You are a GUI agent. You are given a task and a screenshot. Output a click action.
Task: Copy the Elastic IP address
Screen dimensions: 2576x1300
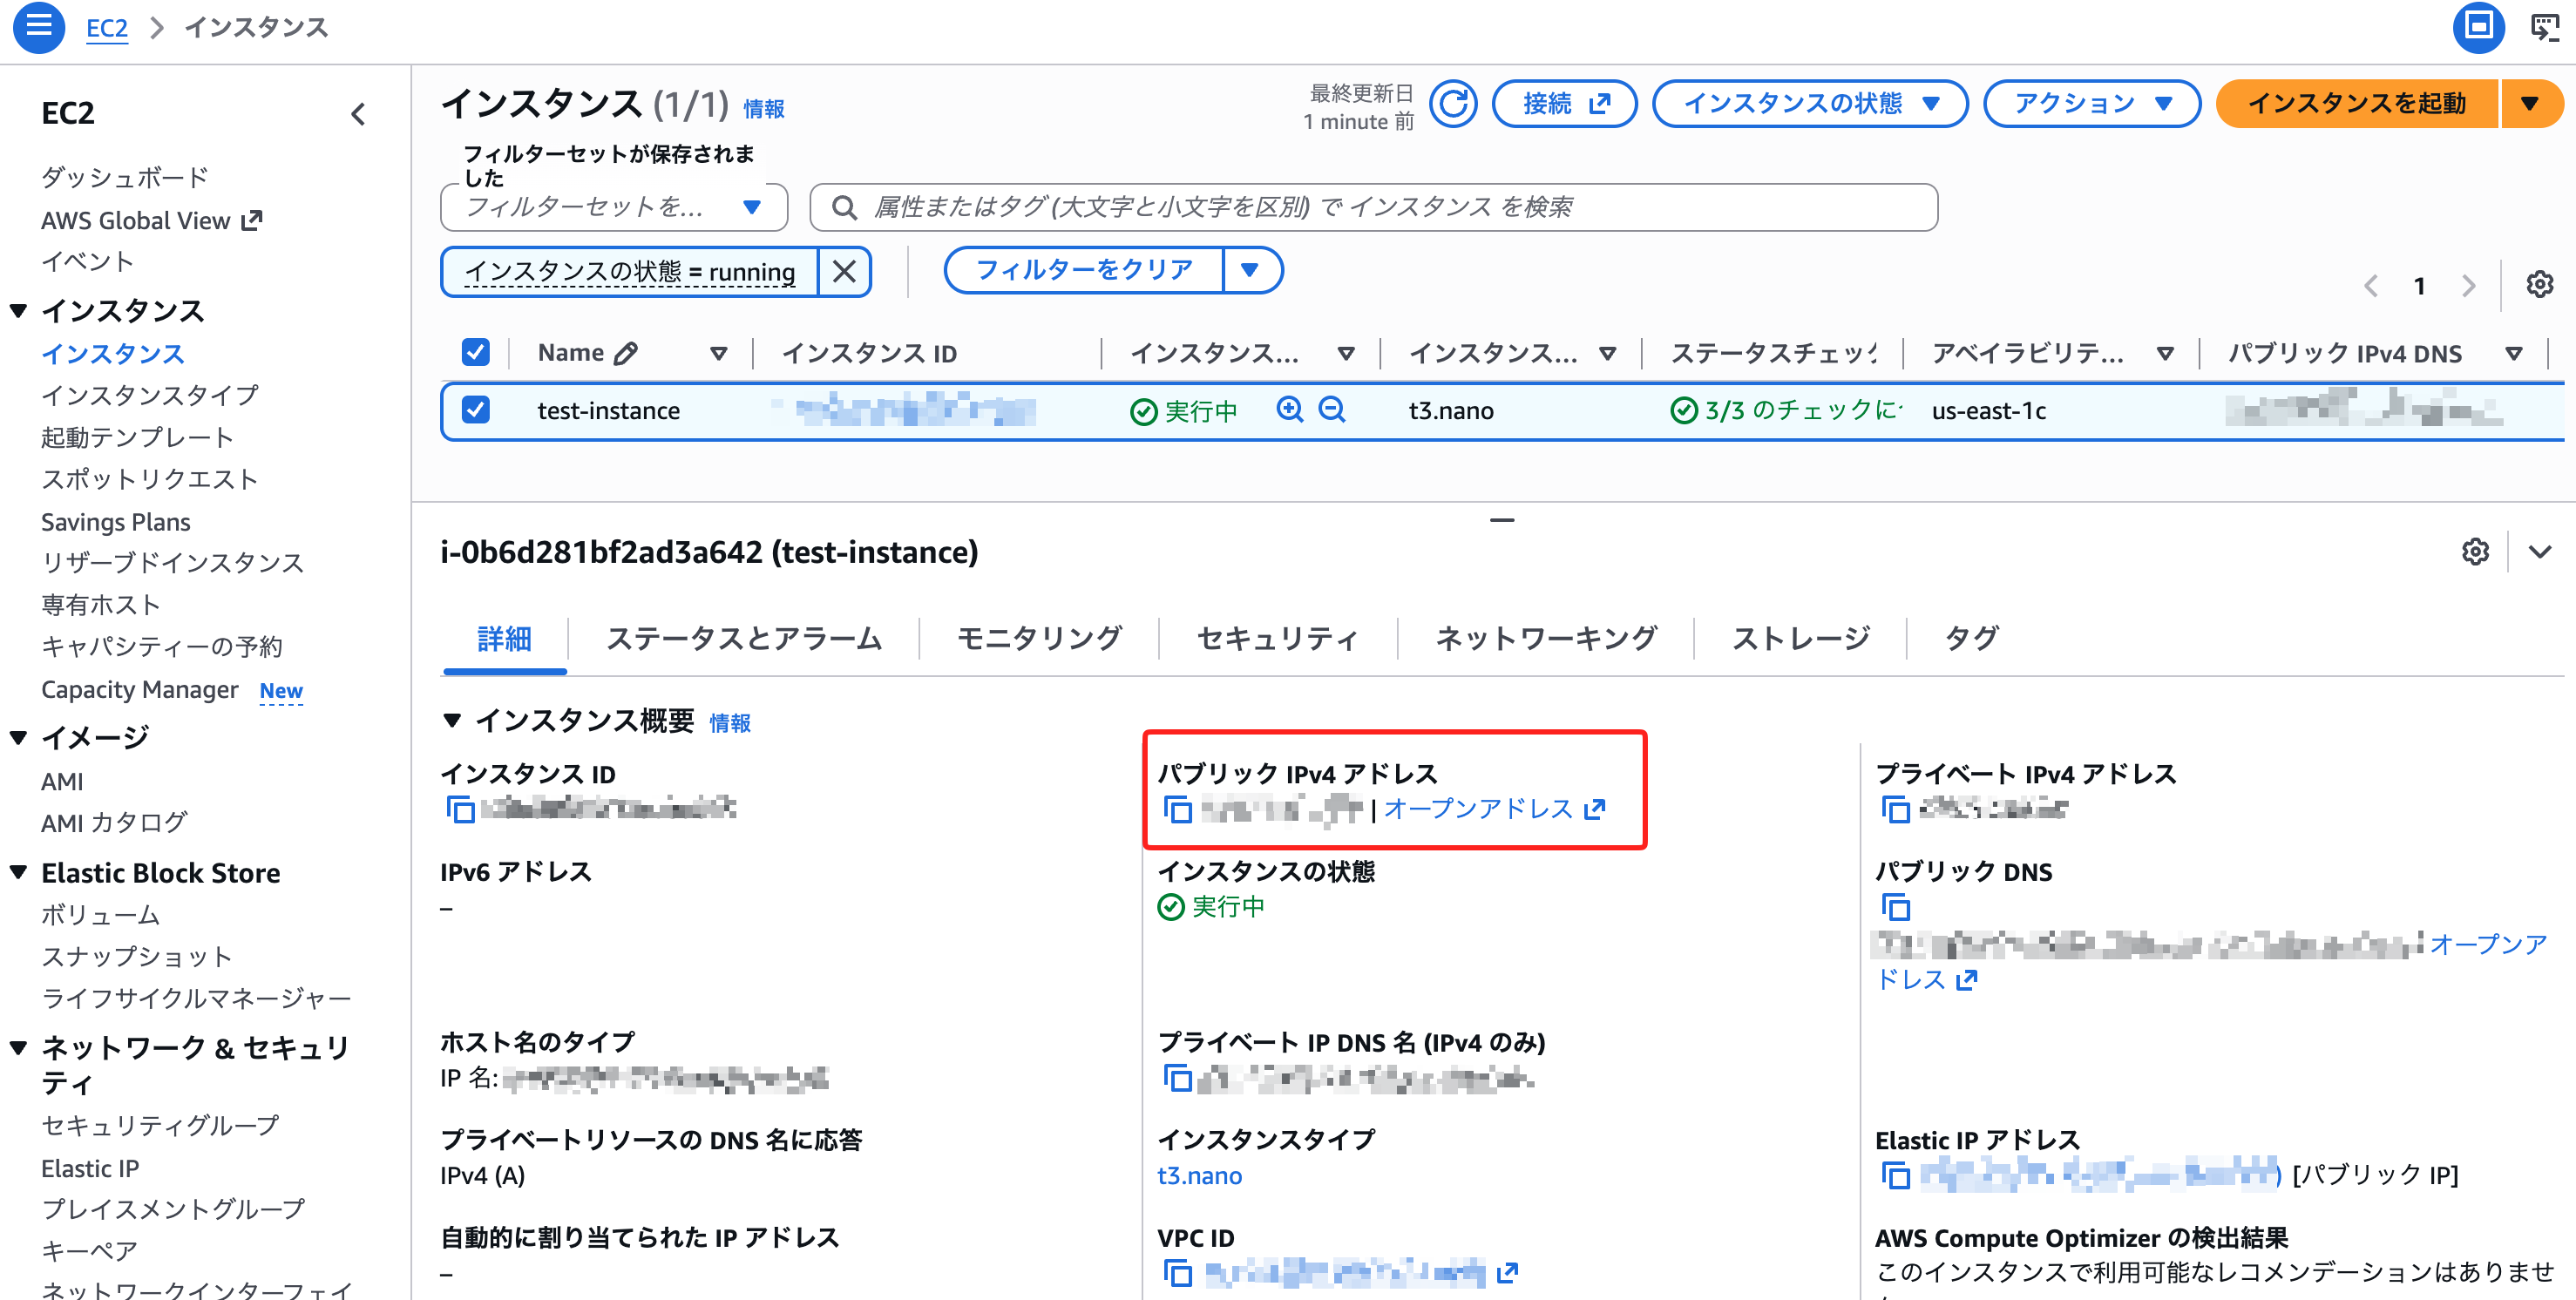[x=1895, y=1175]
